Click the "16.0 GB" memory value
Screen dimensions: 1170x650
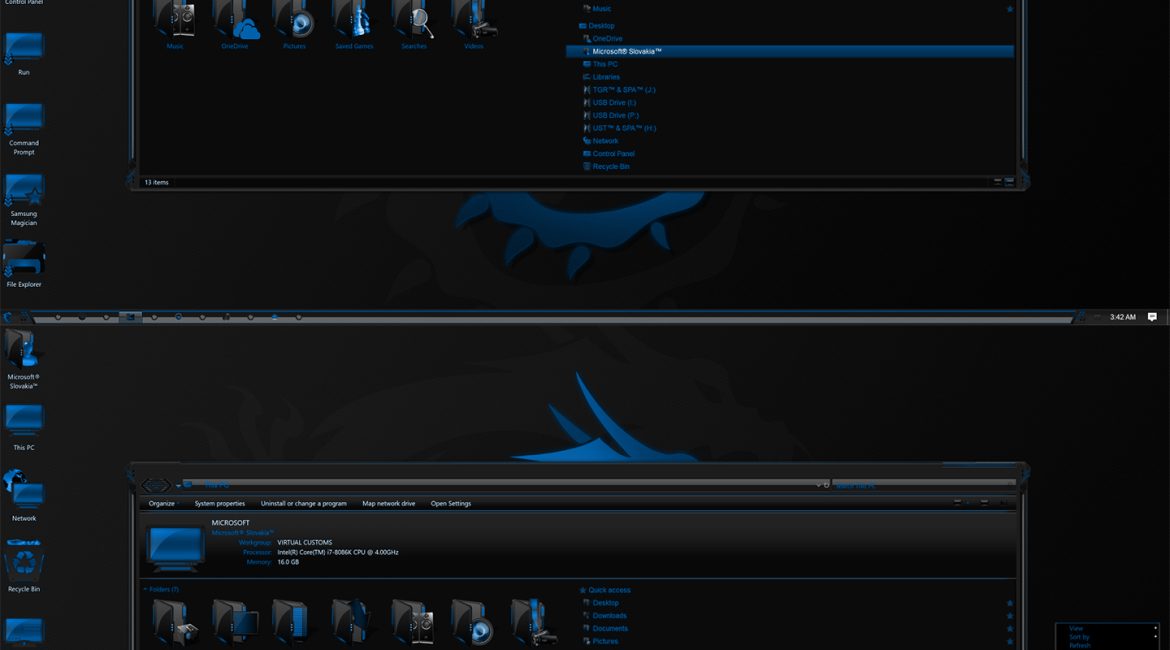point(288,562)
